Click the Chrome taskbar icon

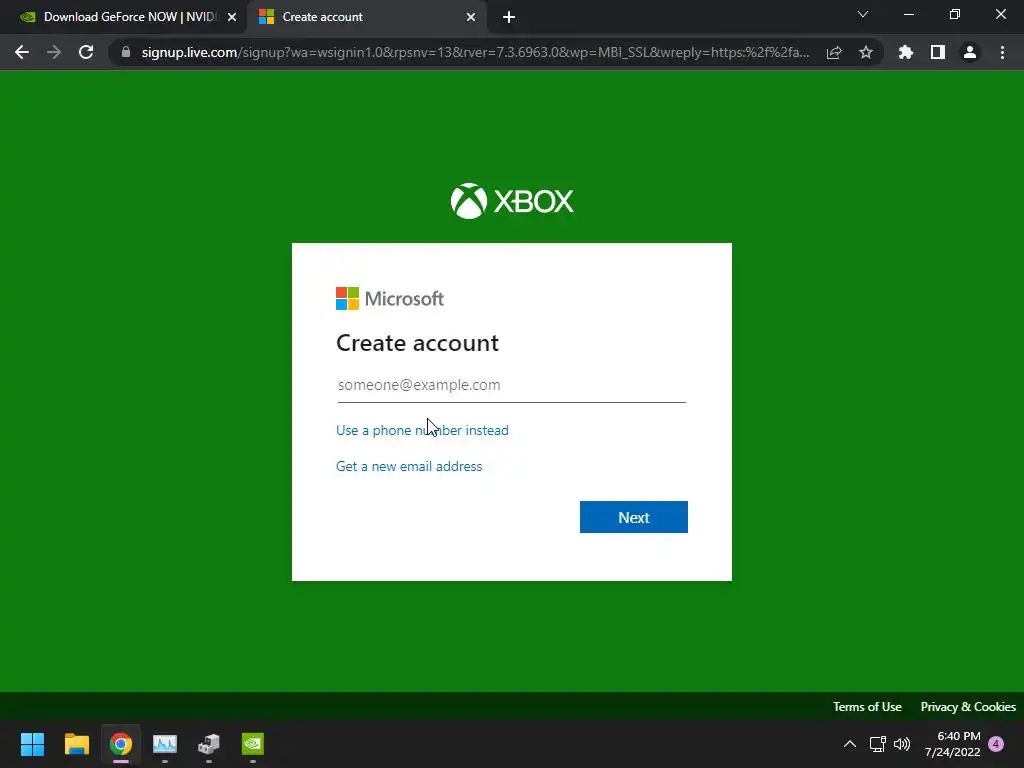pos(121,744)
